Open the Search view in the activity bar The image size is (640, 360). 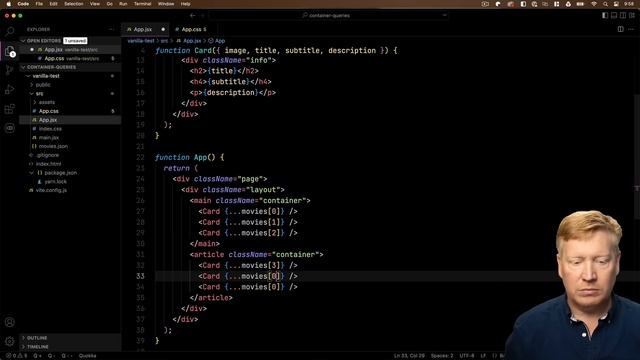[10, 31]
